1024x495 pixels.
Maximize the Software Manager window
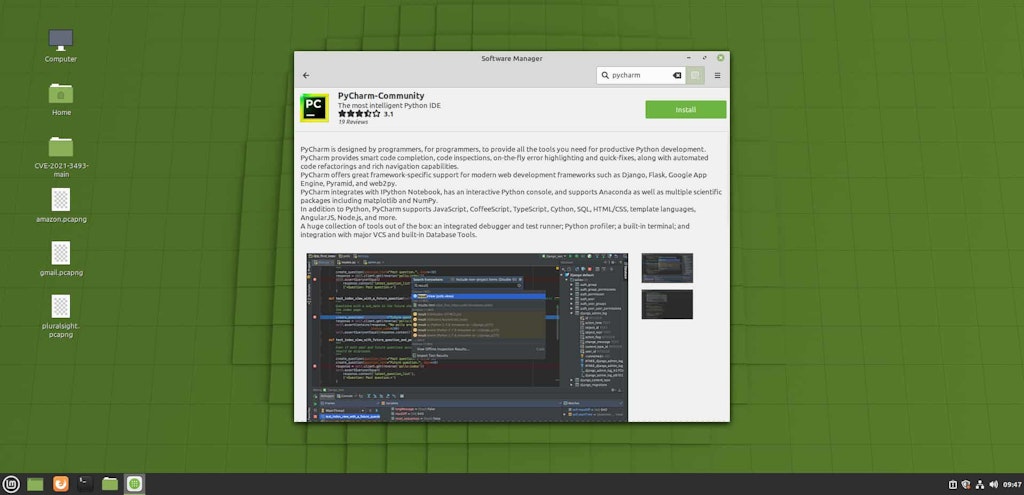point(705,58)
